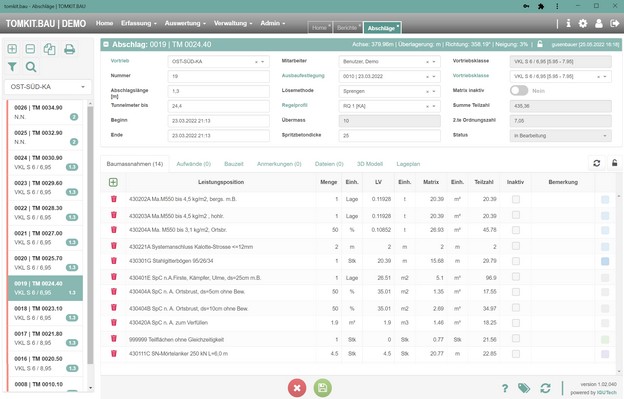Click the add new Abschlag plus icon
This screenshot has width=624, height=399.
pos(12,49)
